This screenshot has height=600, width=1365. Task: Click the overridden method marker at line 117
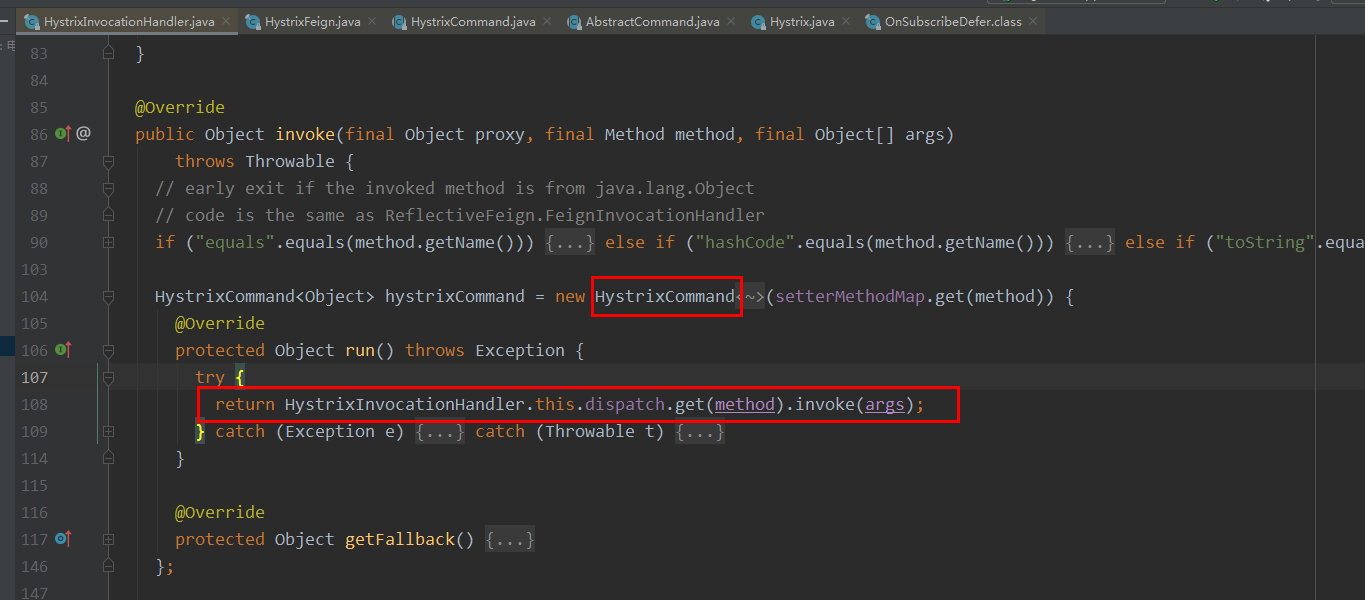pos(62,539)
